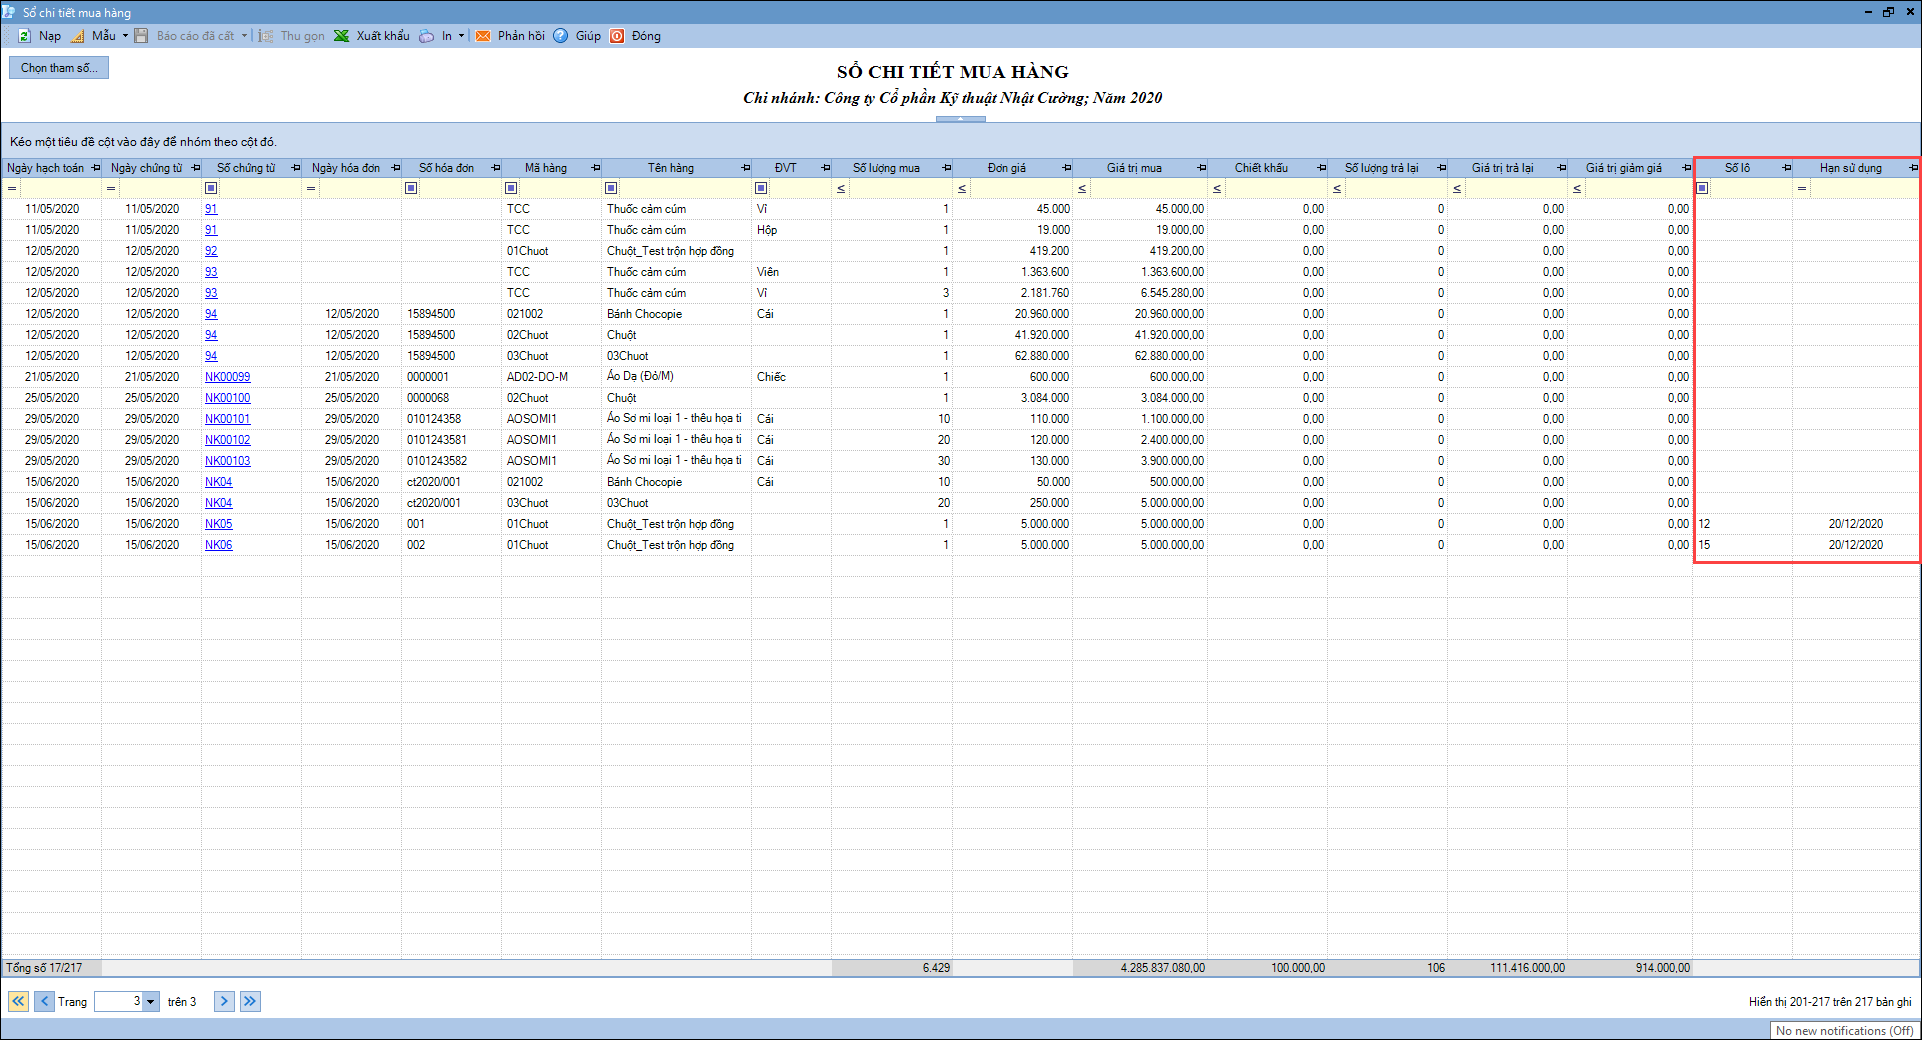Click the red Đóng close icon
The height and width of the screenshot is (1040, 1922).
[x=617, y=36]
